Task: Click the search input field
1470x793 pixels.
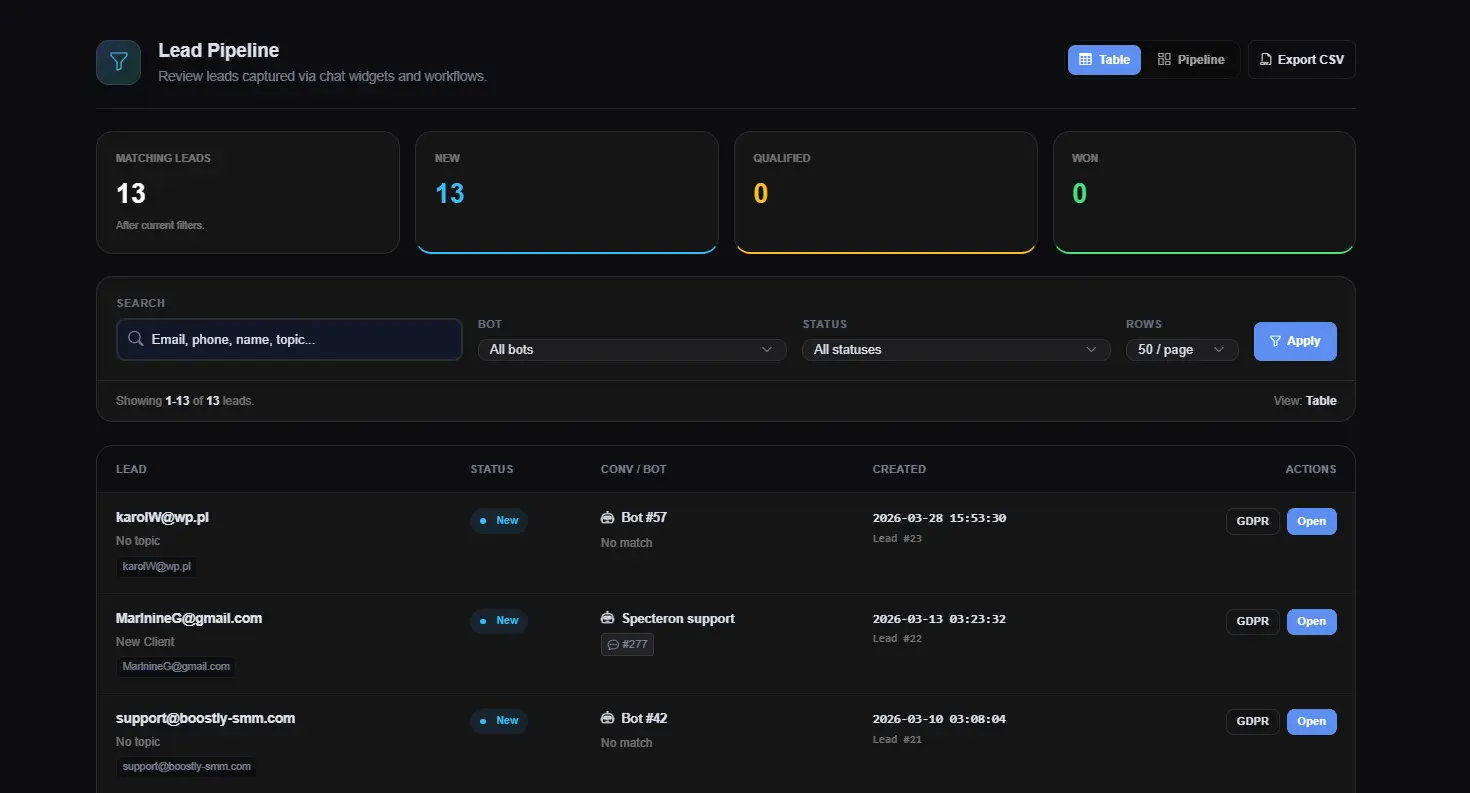Action: click(x=289, y=340)
